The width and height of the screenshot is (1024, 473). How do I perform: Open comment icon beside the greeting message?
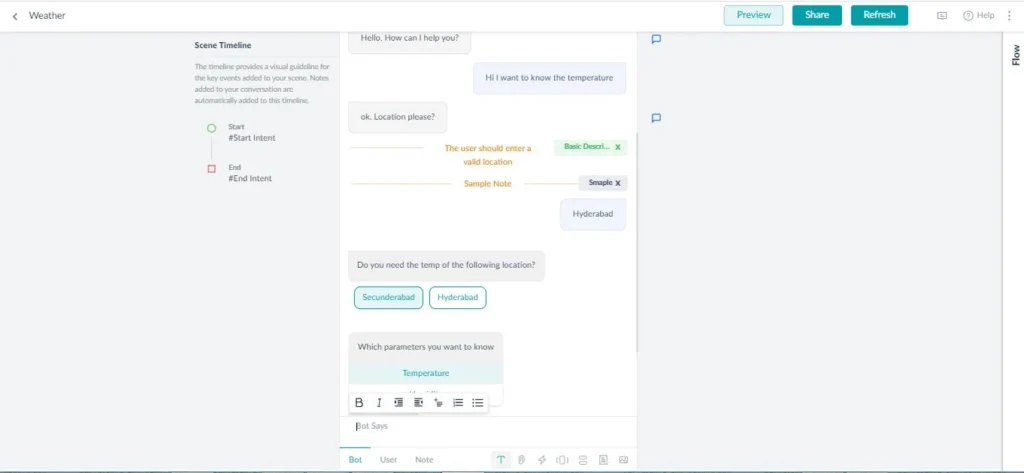coord(656,39)
